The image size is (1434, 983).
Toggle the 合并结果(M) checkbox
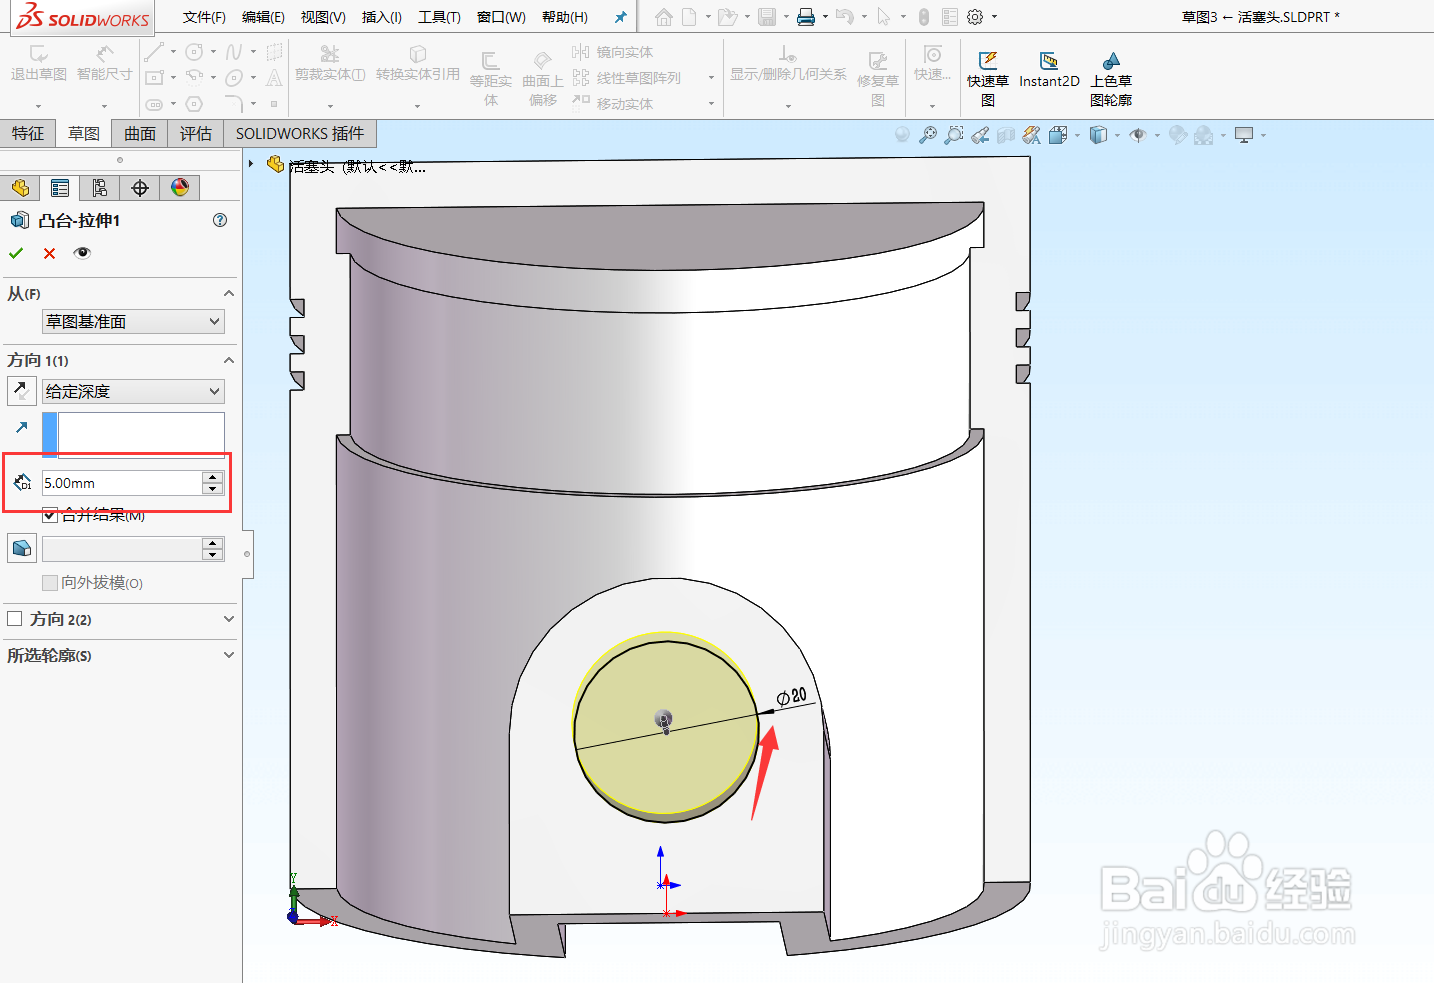pyautogui.click(x=49, y=515)
